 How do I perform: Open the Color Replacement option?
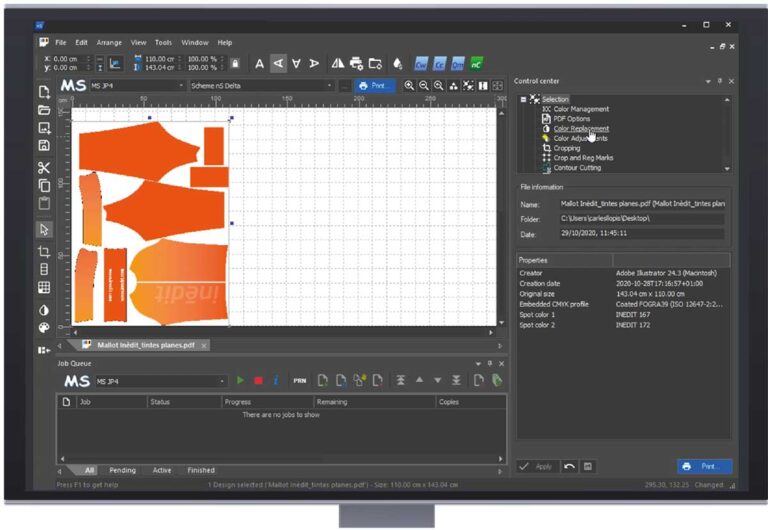coord(581,129)
